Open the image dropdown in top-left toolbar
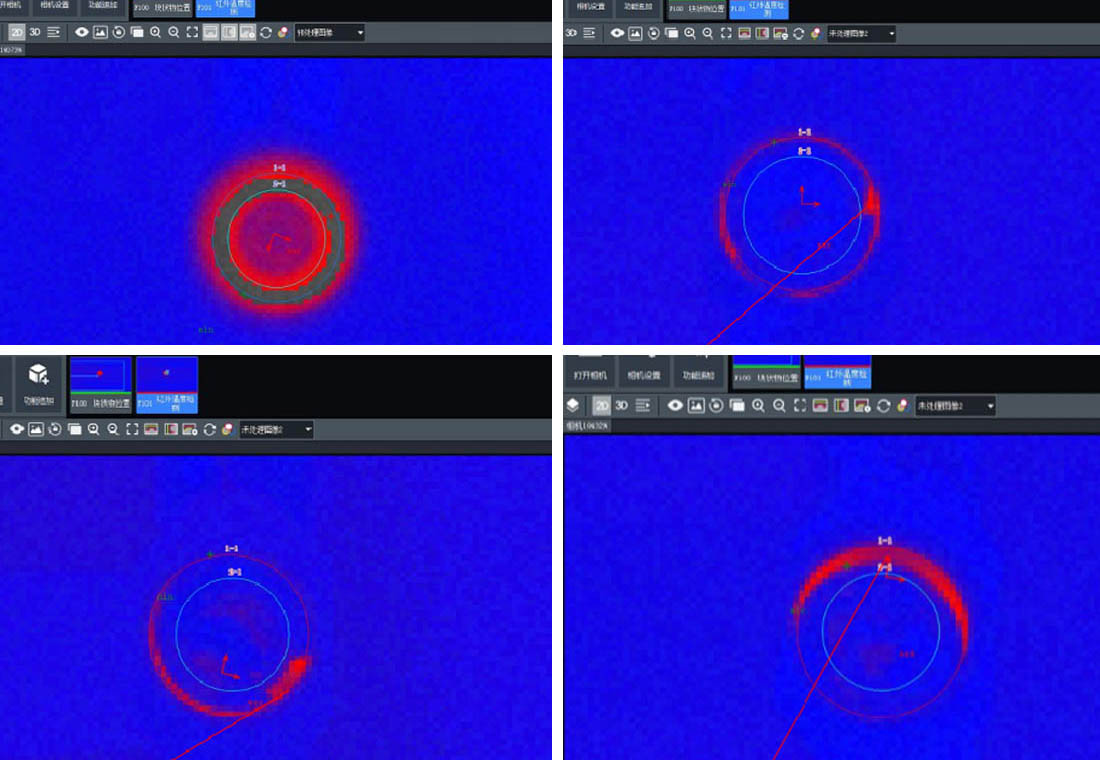The width and height of the screenshot is (1100, 770). [329, 32]
